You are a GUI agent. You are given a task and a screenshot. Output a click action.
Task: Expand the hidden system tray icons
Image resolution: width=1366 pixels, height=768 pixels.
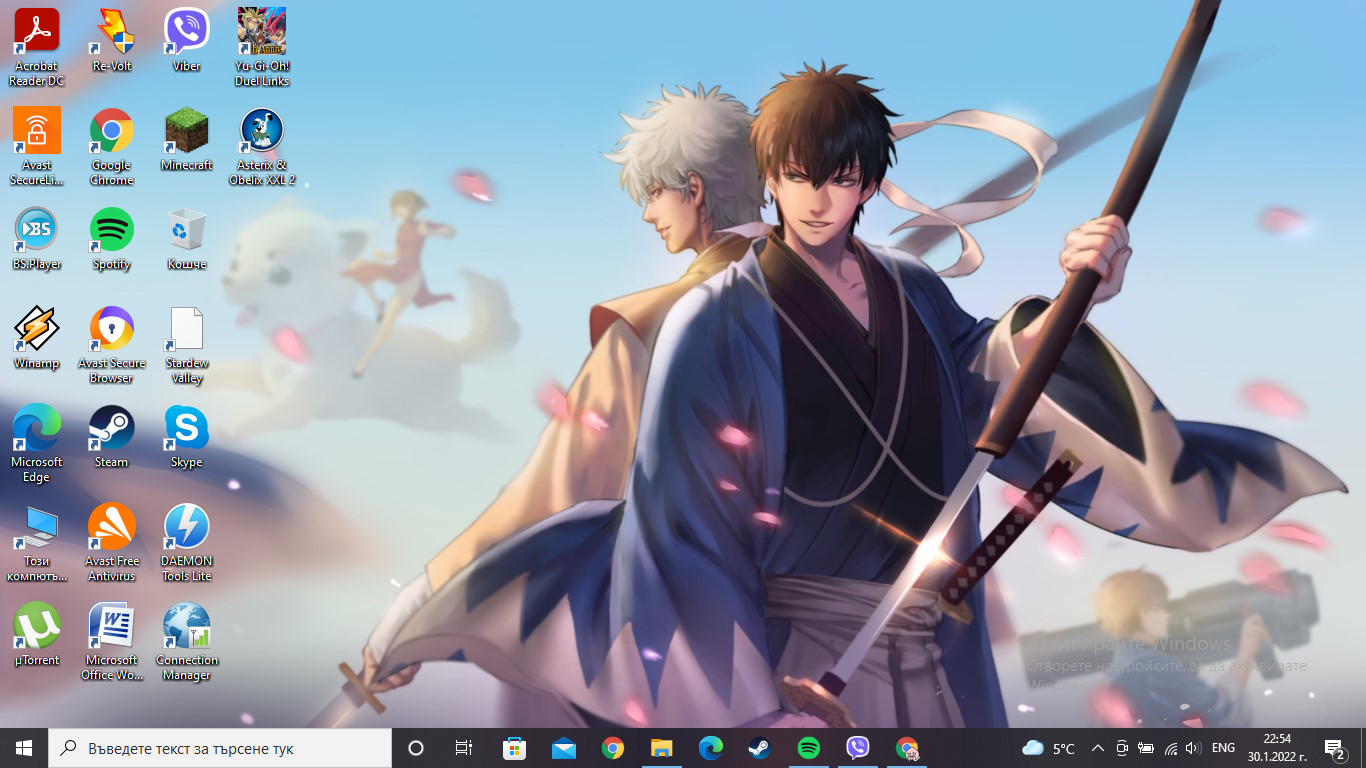coord(1097,748)
